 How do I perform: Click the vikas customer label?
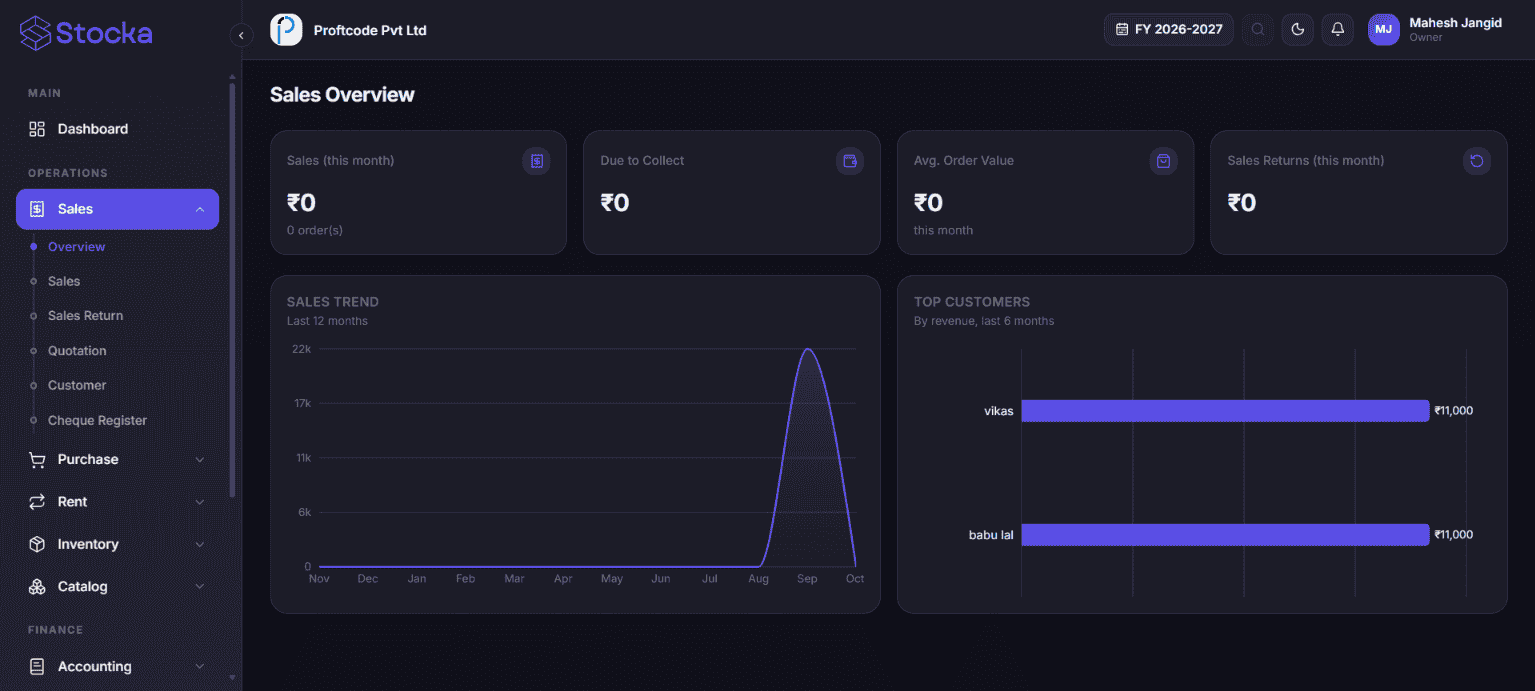tap(998, 411)
